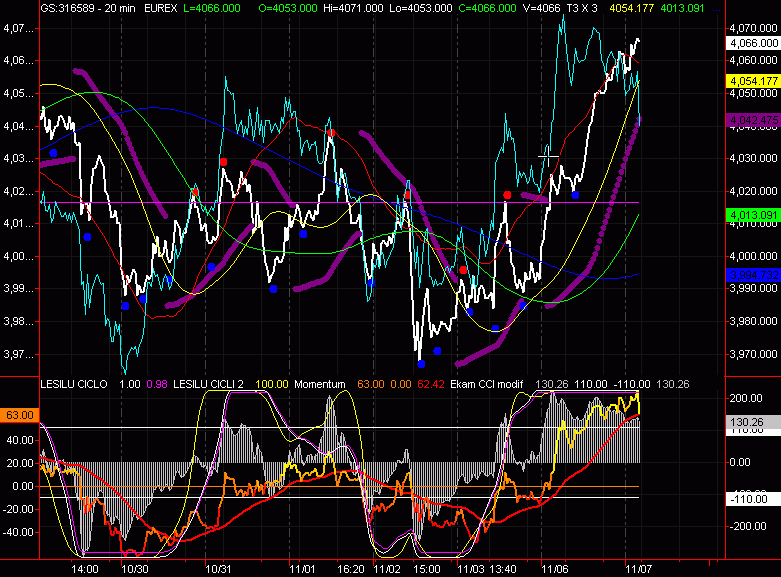The width and height of the screenshot is (781, 577).
Task: Select the Momentum indicator label
Action: 320,384
